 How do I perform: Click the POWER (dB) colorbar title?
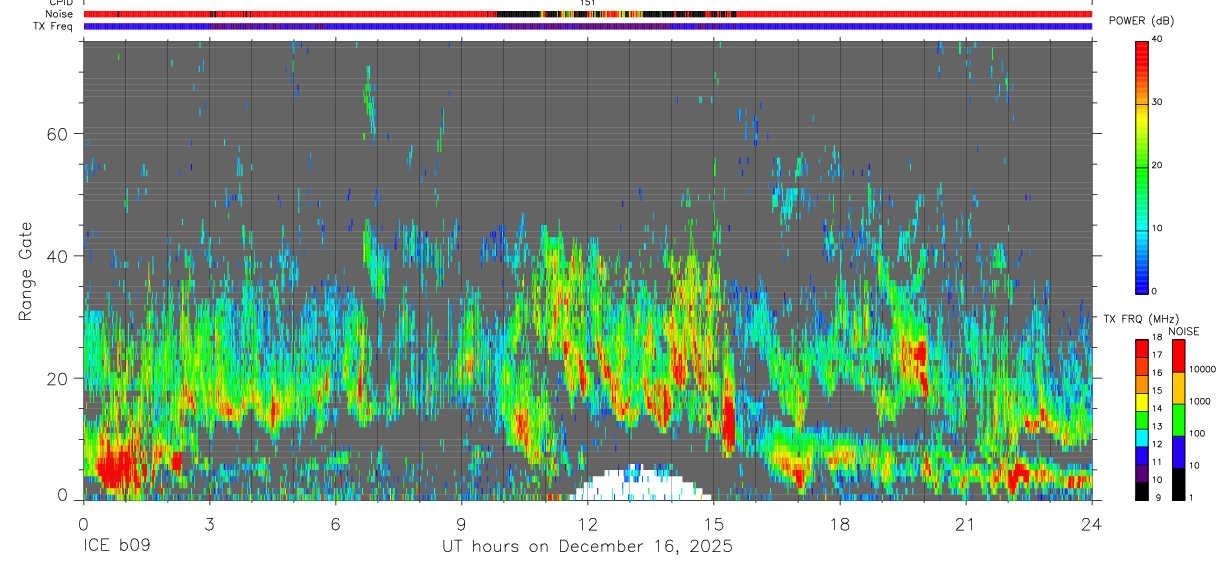tap(1141, 21)
